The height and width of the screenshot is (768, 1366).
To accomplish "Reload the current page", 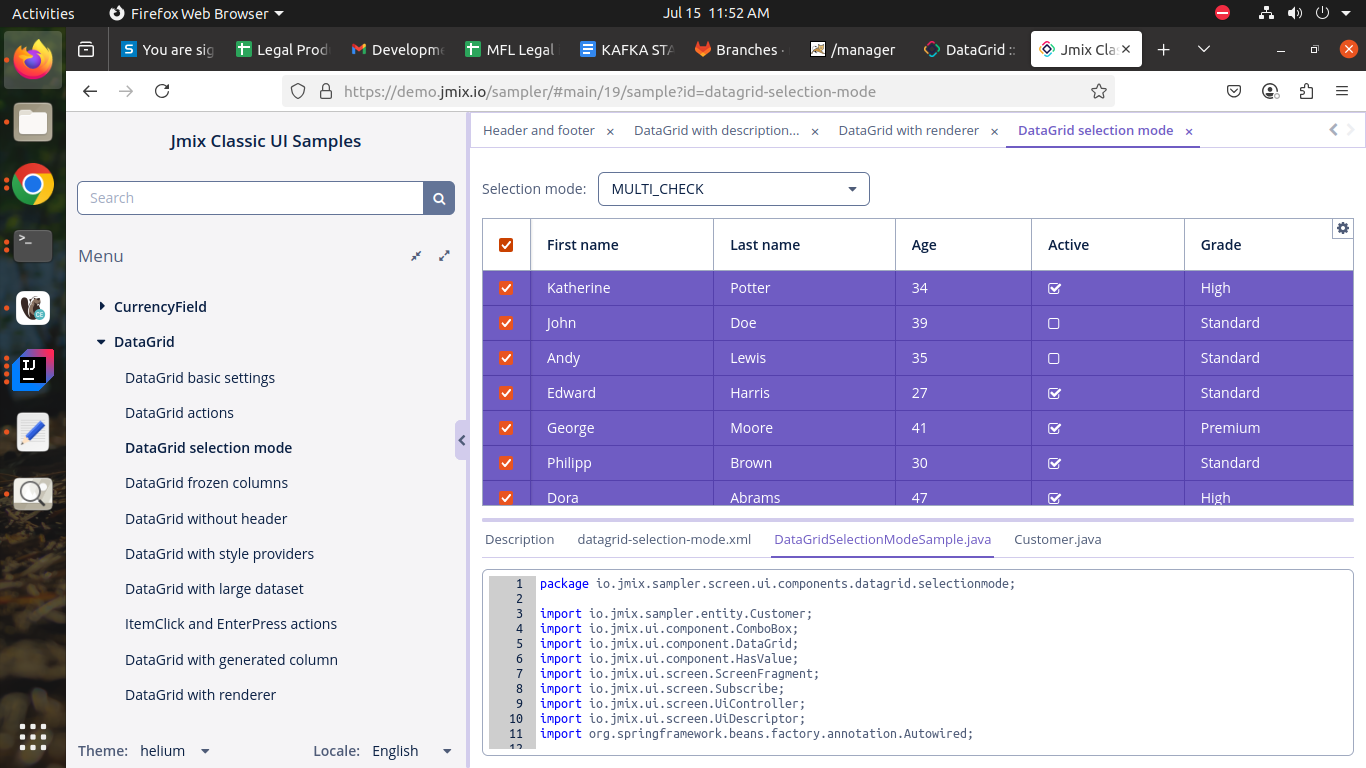I will [162, 91].
